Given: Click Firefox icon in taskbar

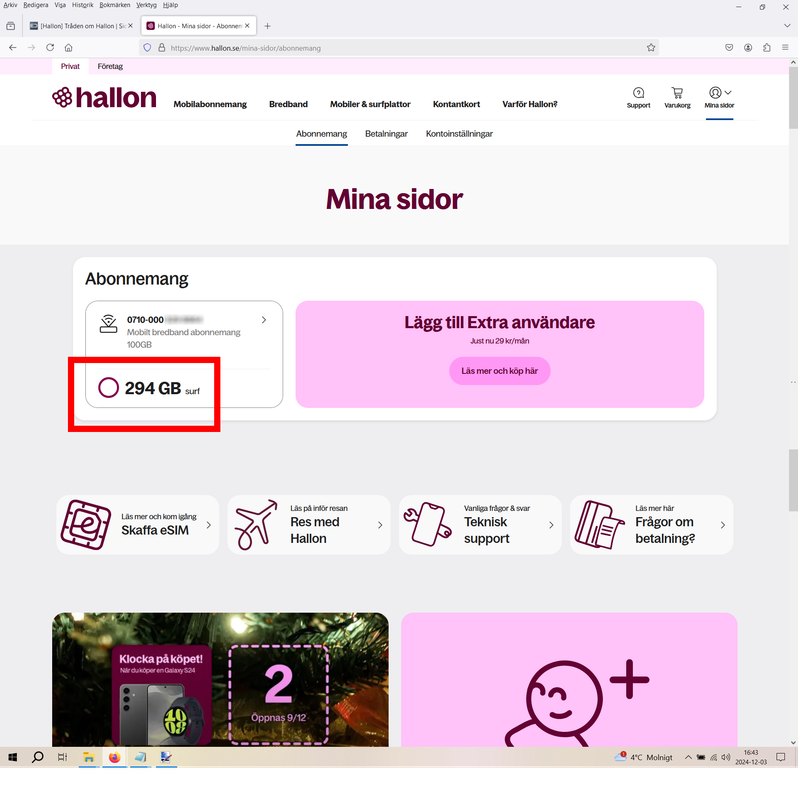Looking at the screenshot, I should [x=114, y=757].
